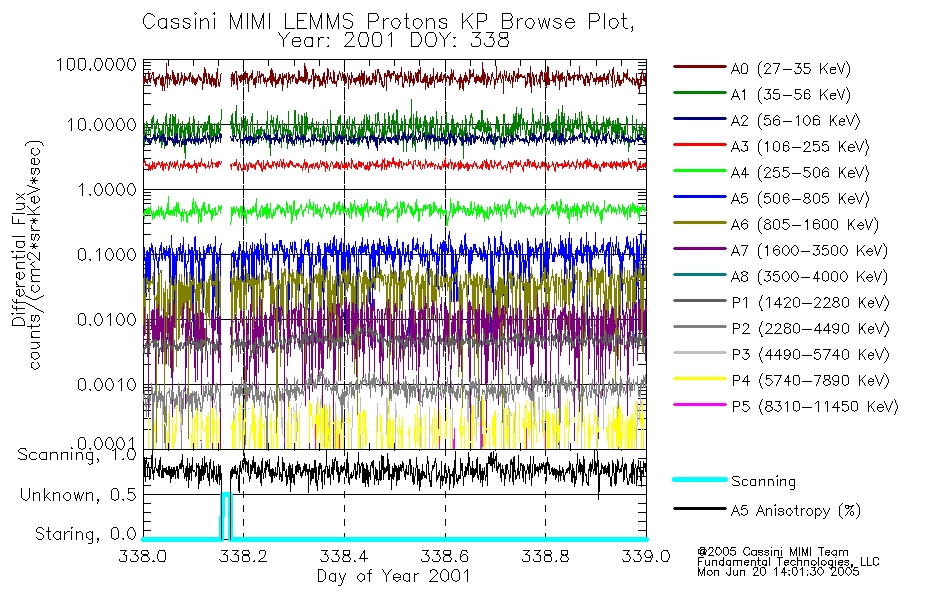This screenshot has width=950, height=600.
Task: Click the light green A4 legend line
Action: point(699,171)
